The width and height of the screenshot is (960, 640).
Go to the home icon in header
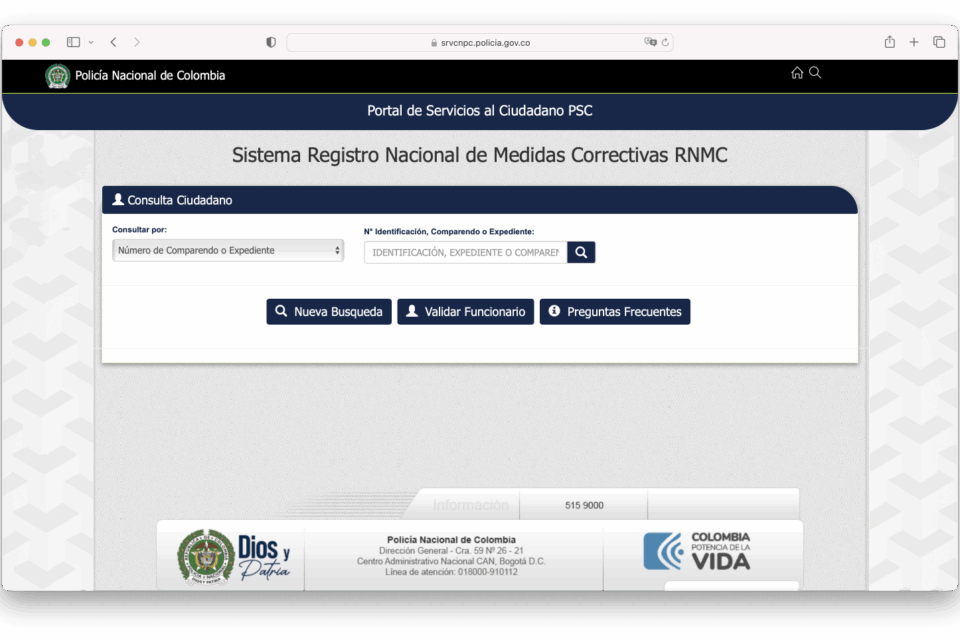tap(797, 73)
